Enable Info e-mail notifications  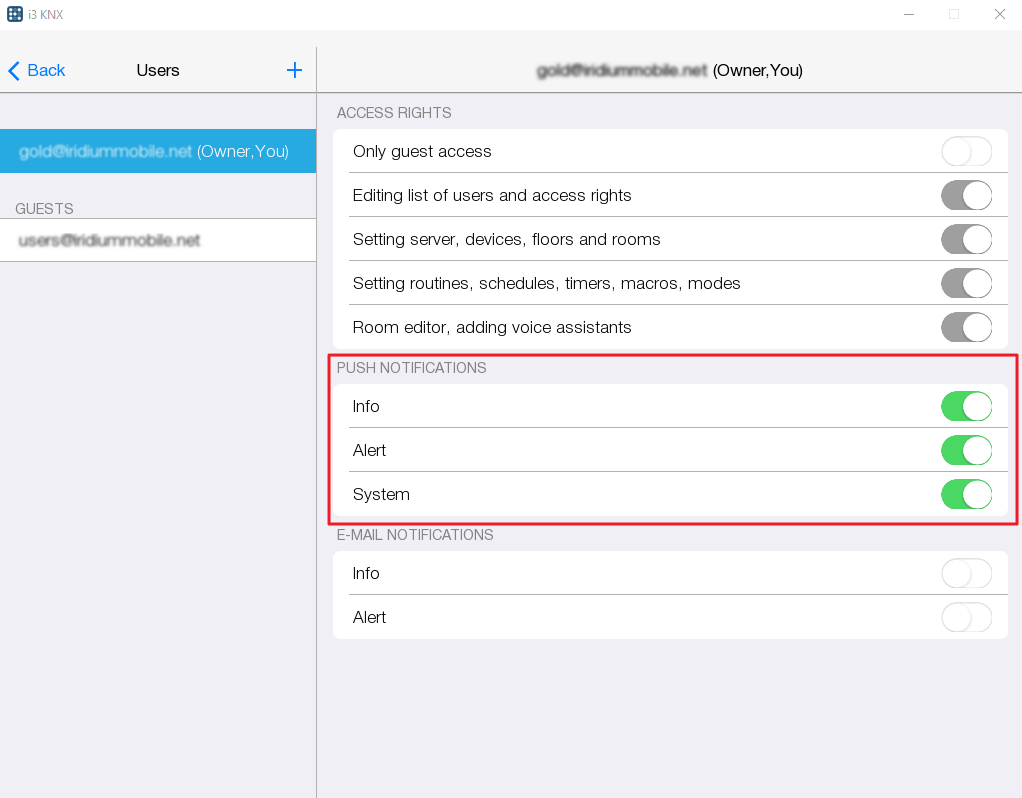[x=966, y=574]
